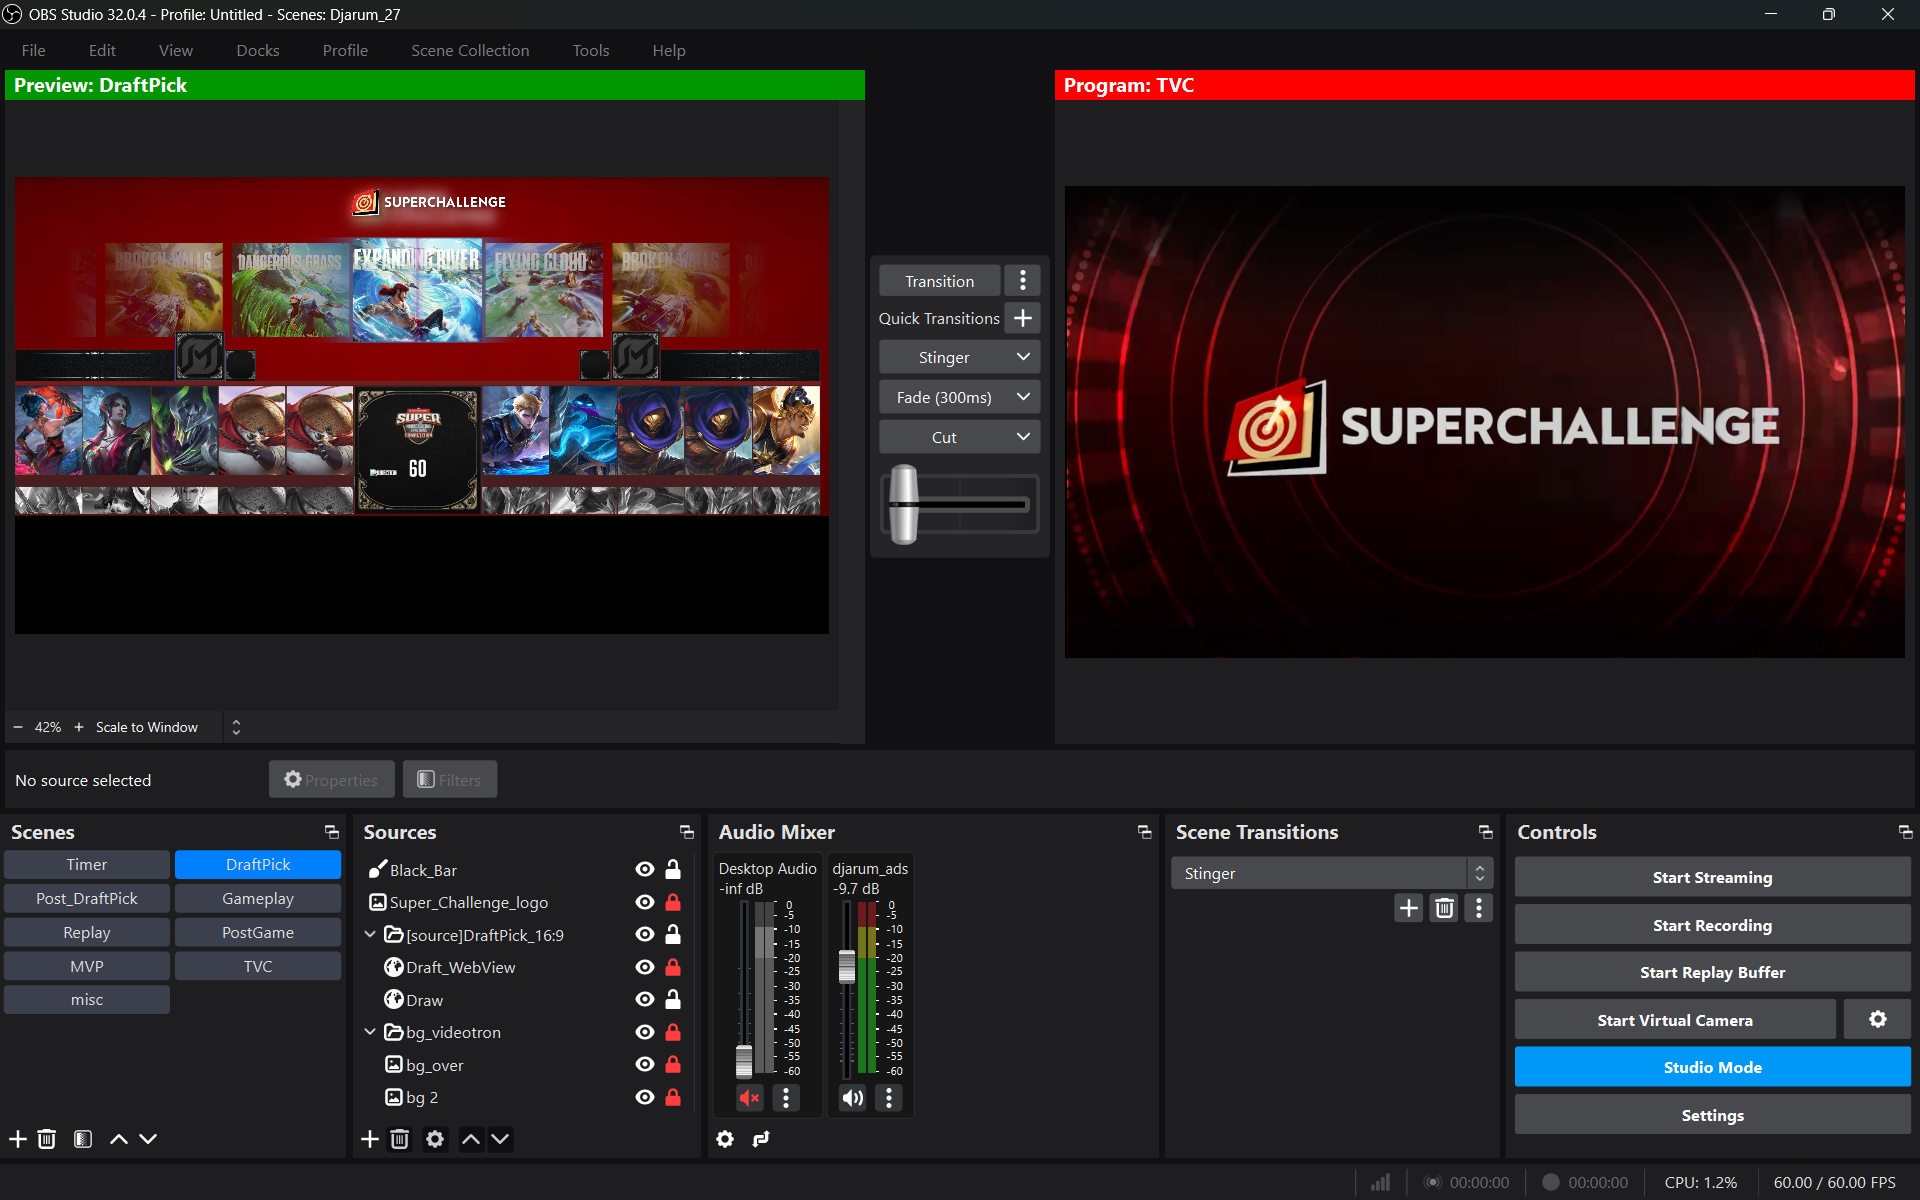Screen dimensions: 1920x1200
Task: Remove selected scene with trash icon
Action: coord(47,1139)
